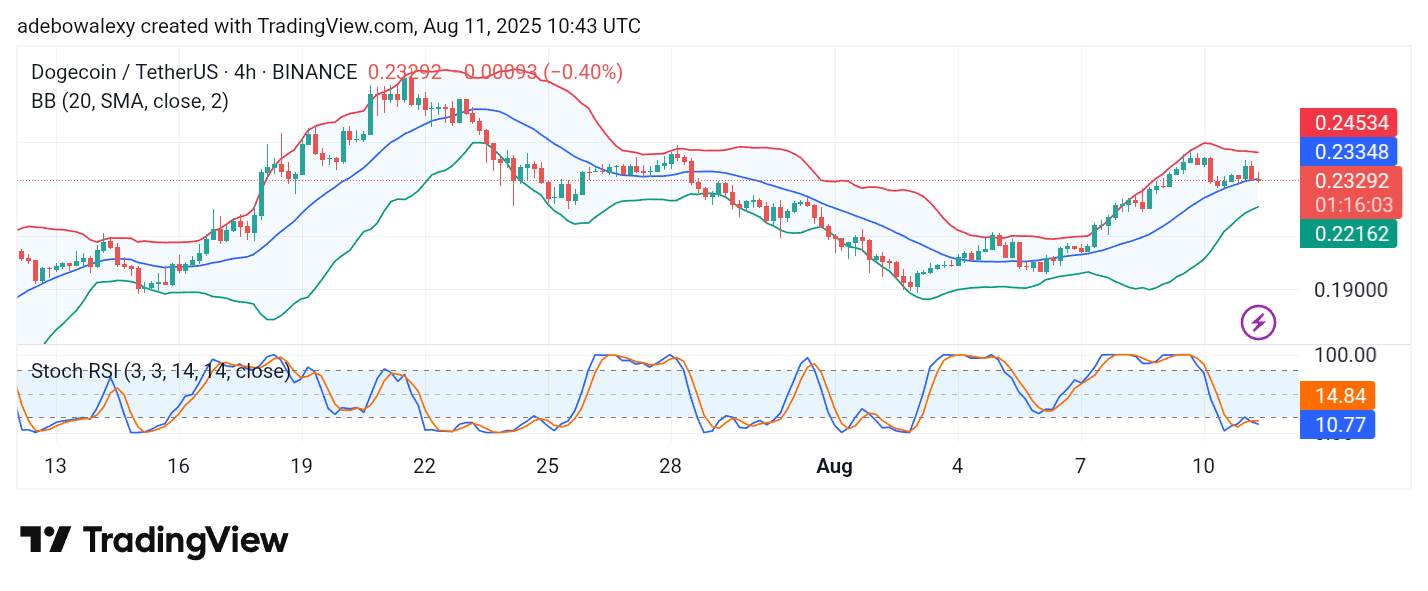The height and width of the screenshot is (591, 1428).
Task: Click the orange 14.84 Stoch RSI value
Action: click(1337, 395)
